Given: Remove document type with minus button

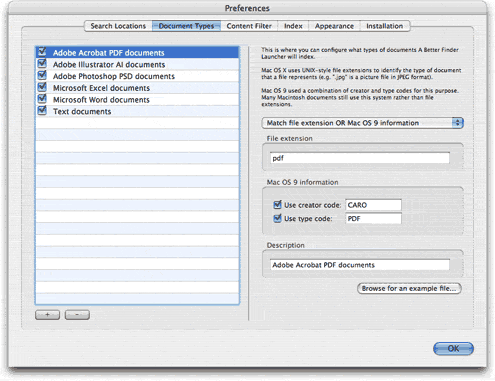Looking at the screenshot, I should point(77,315).
